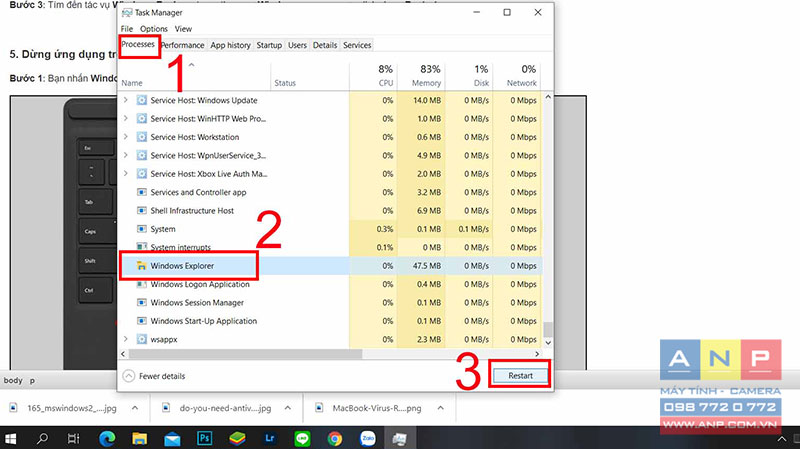Image resolution: width=800 pixels, height=449 pixels.
Task: Click the System process icon
Action: tap(142, 229)
